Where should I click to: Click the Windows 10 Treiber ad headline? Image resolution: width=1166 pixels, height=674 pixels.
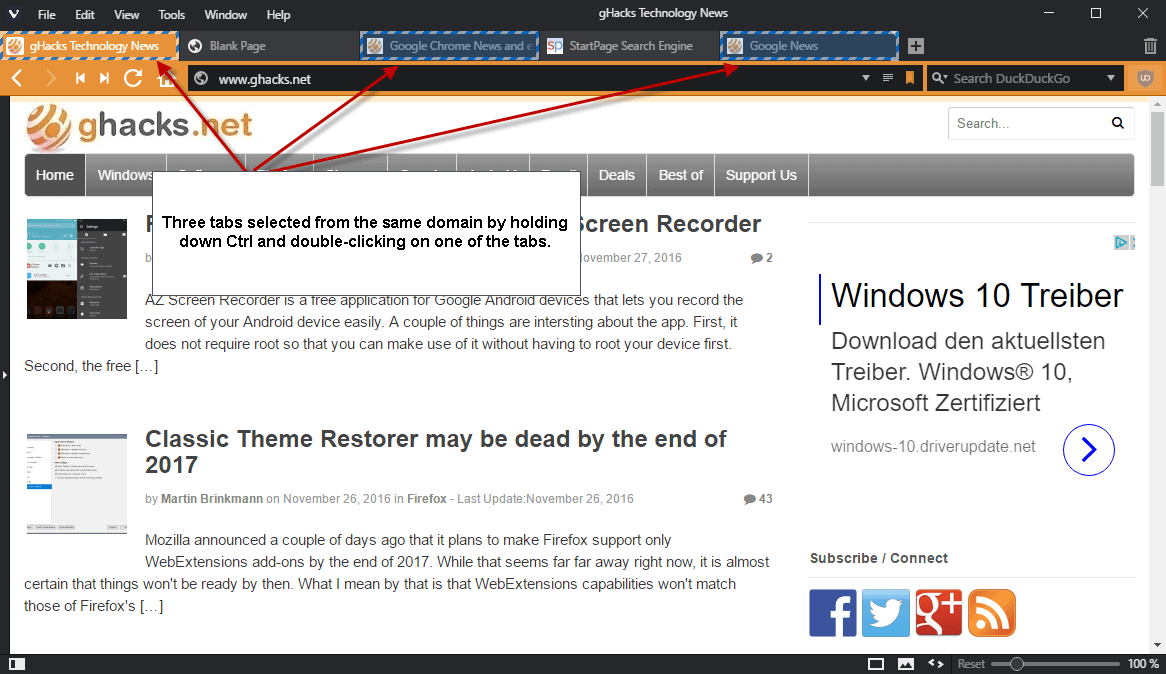click(976, 295)
